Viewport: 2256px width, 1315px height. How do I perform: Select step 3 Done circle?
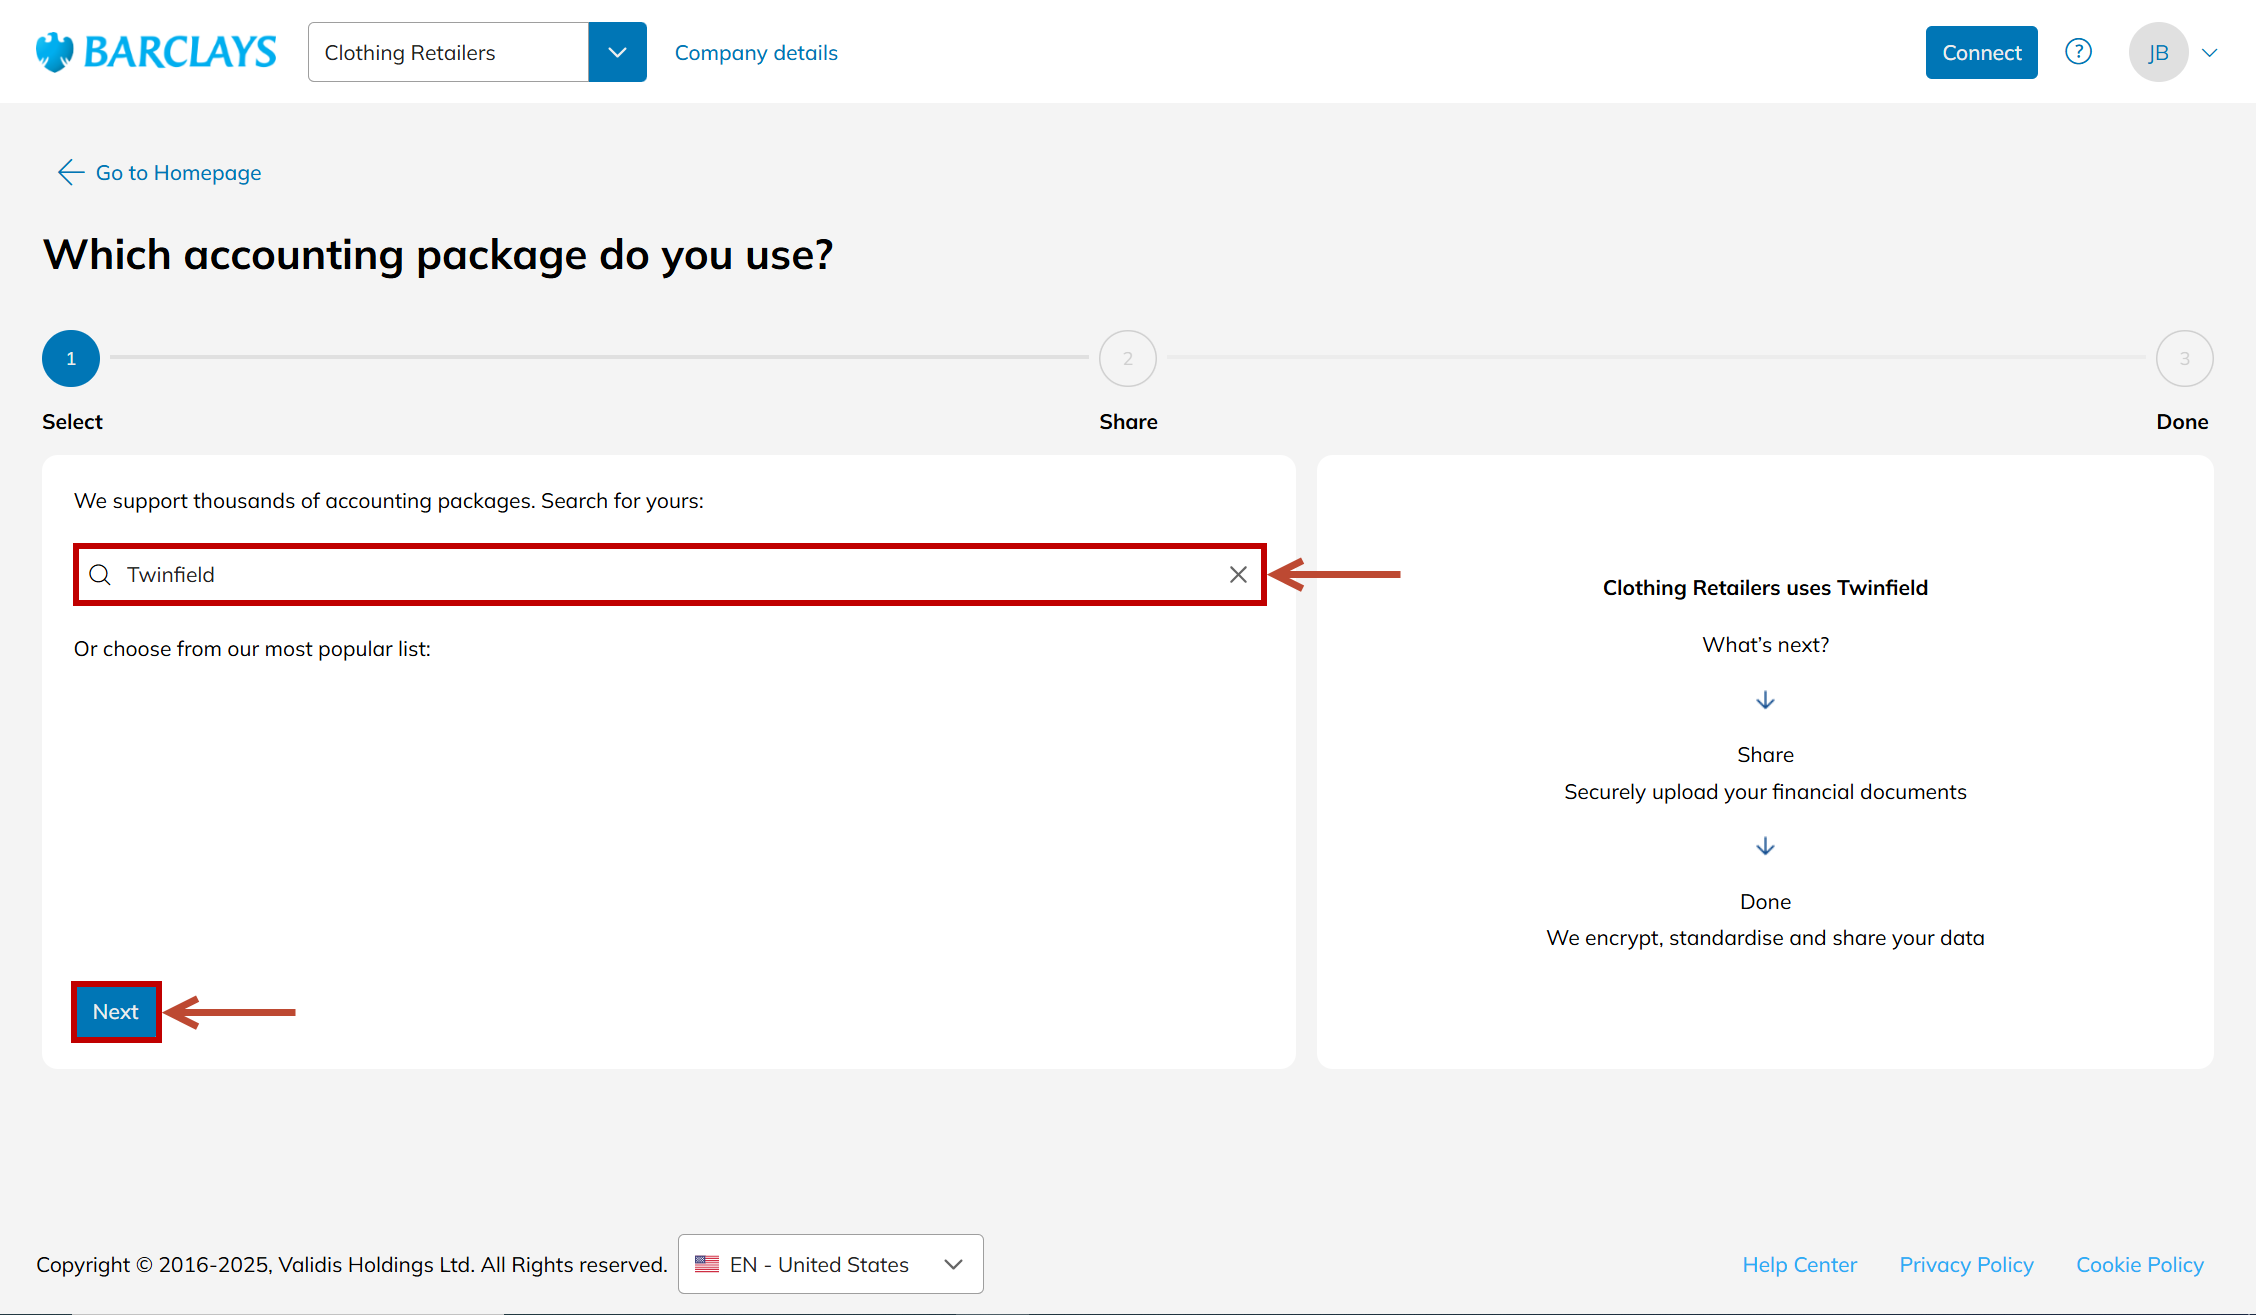tap(2184, 358)
